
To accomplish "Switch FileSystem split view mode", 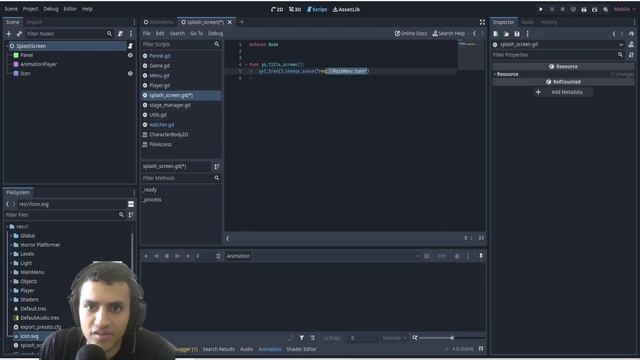I will coord(131,204).
